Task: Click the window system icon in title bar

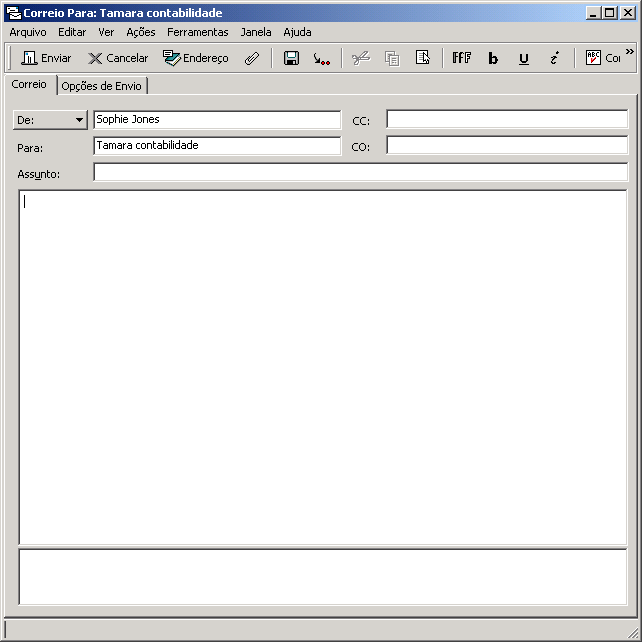Action: tap(14, 13)
